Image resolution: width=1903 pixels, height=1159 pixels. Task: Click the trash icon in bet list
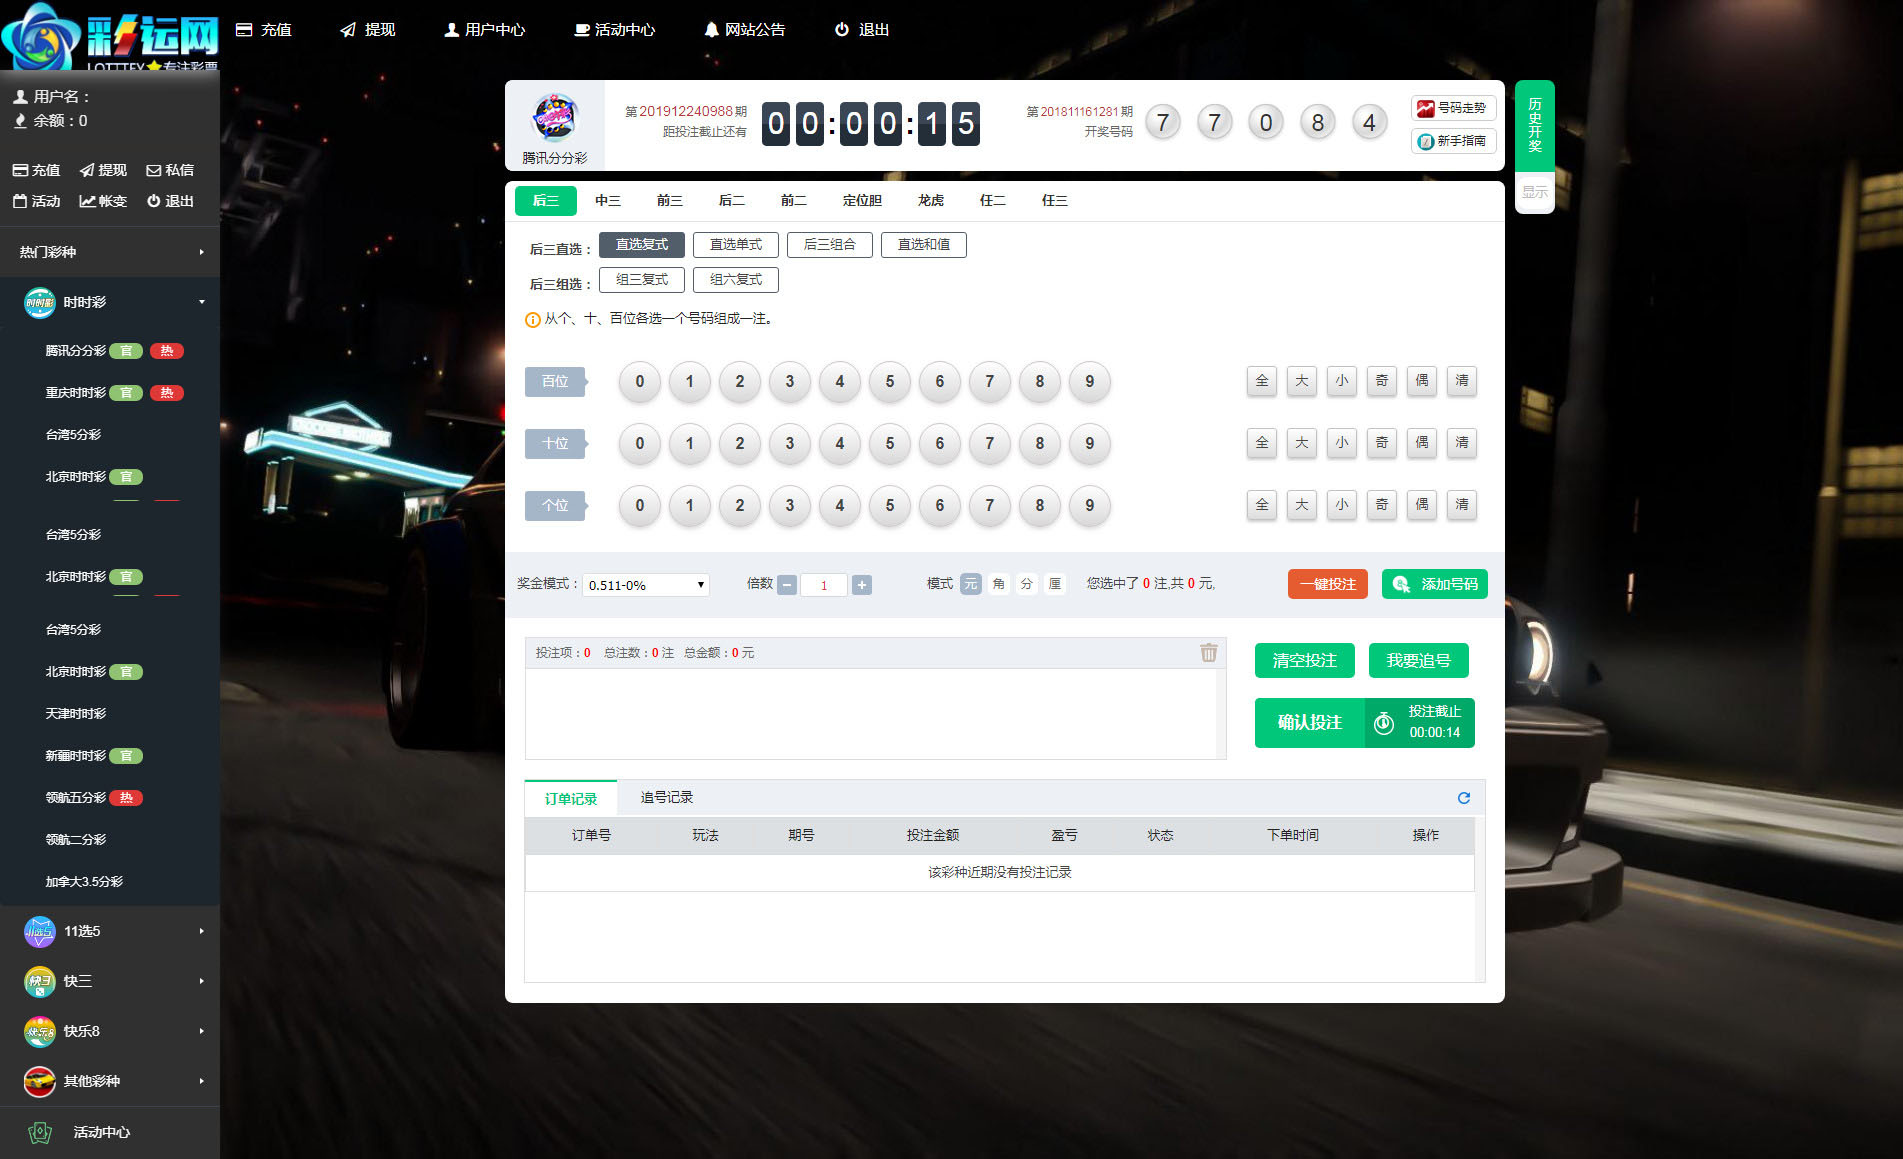pos(1208,653)
